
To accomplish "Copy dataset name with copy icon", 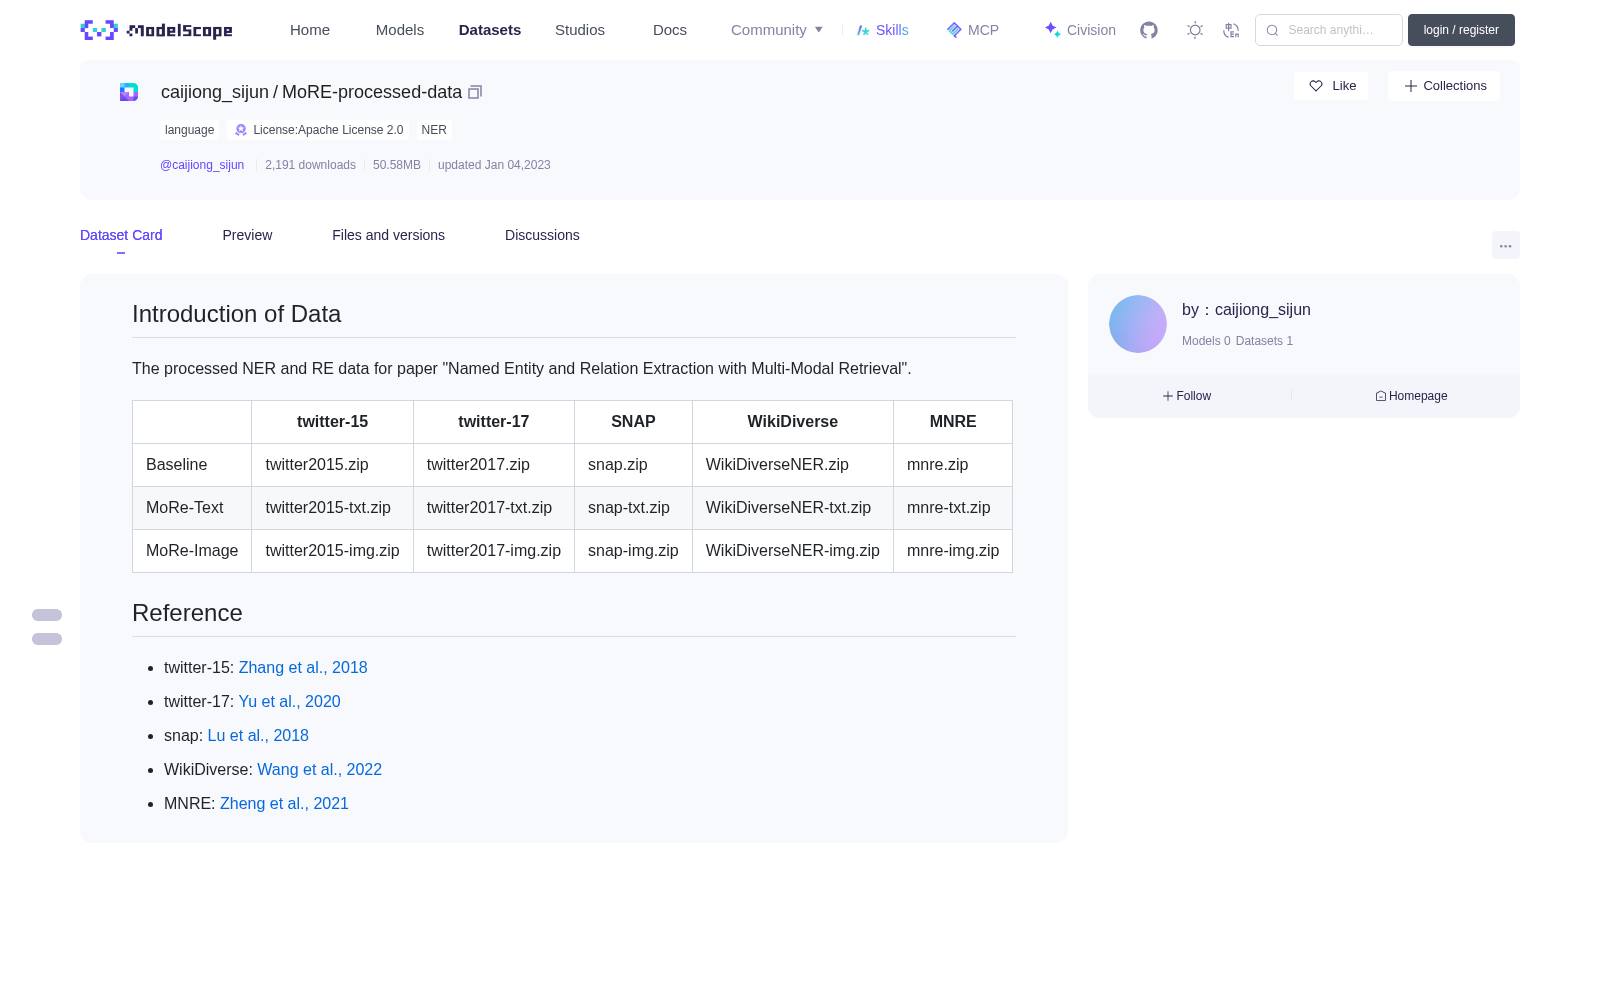I will click(x=475, y=92).
